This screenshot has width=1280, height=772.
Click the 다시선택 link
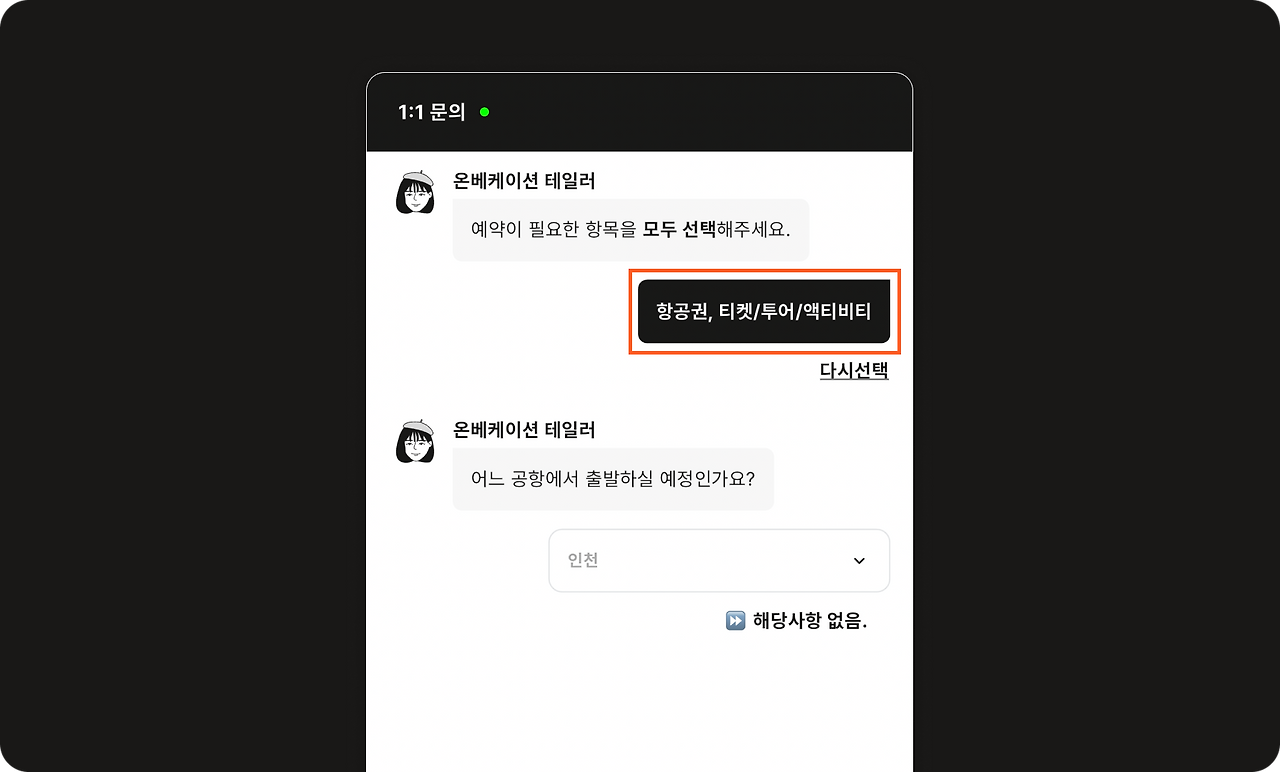854,371
